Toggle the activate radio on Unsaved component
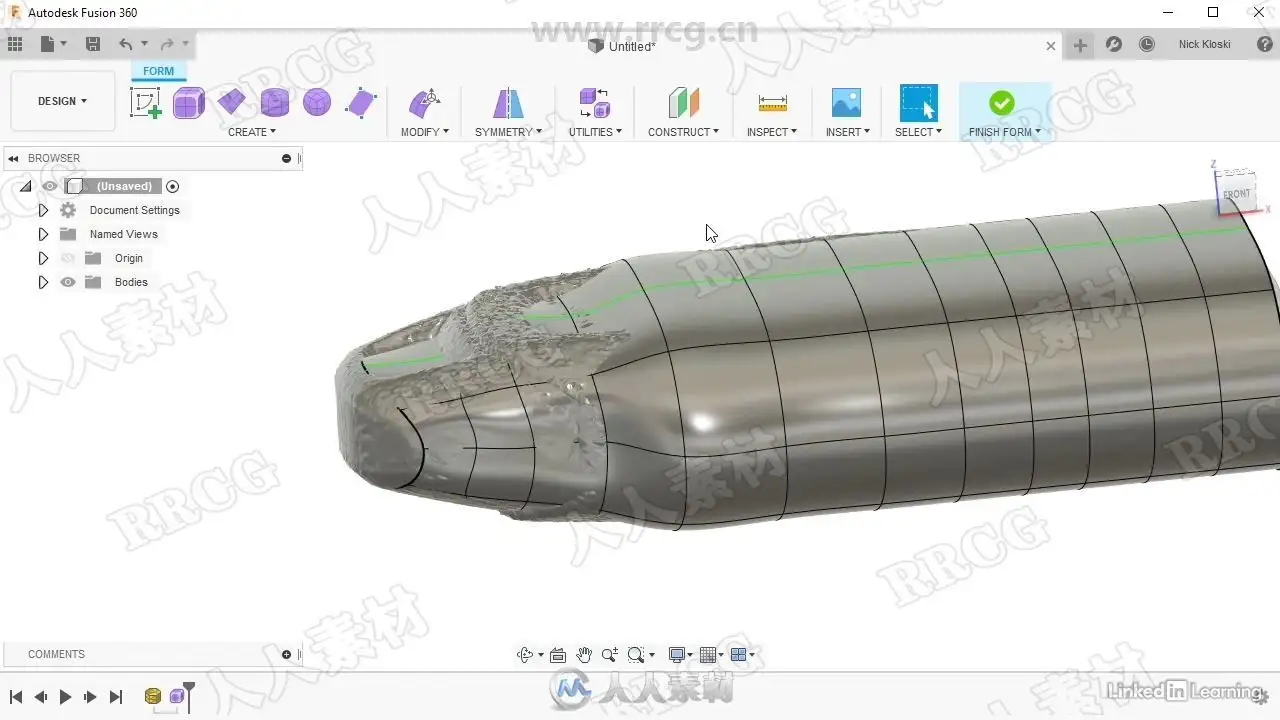Screen dimensions: 1280x720 pos(173,186)
